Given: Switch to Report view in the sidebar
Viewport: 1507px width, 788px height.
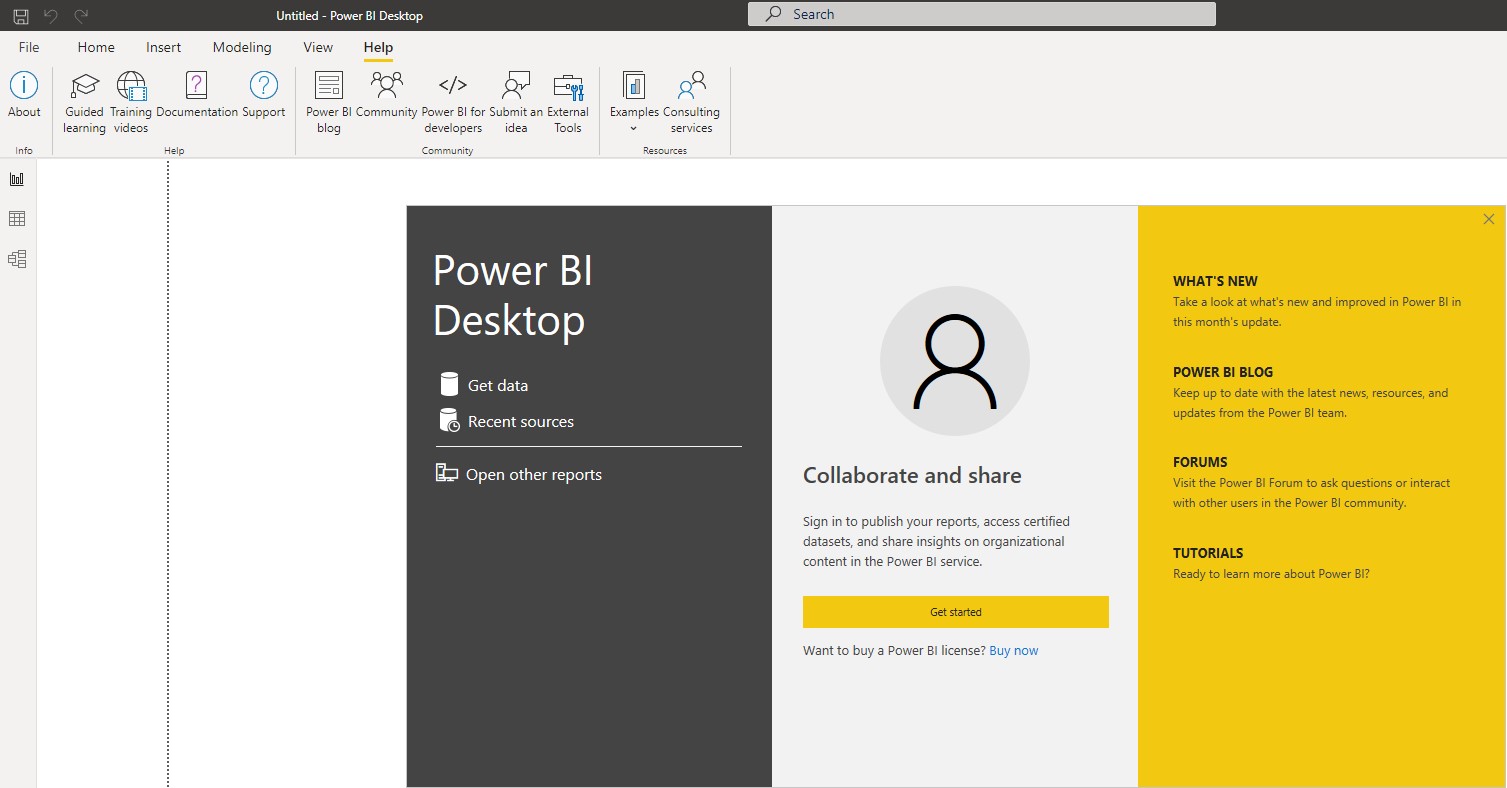Looking at the screenshot, I should click(x=17, y=179).
